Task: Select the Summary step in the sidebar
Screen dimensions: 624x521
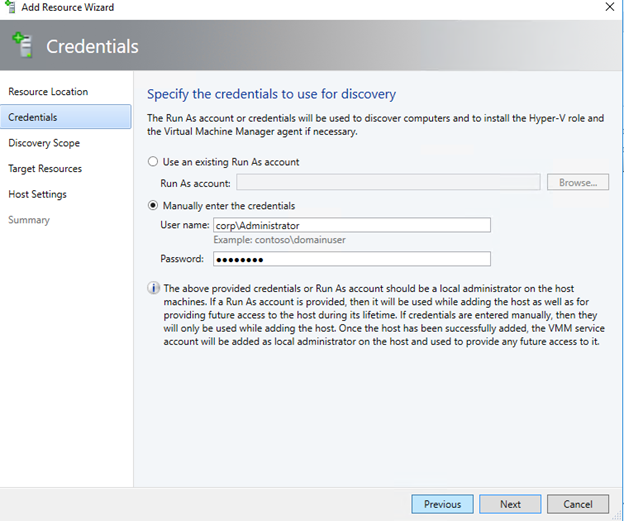Action: [x=29, y=220]
